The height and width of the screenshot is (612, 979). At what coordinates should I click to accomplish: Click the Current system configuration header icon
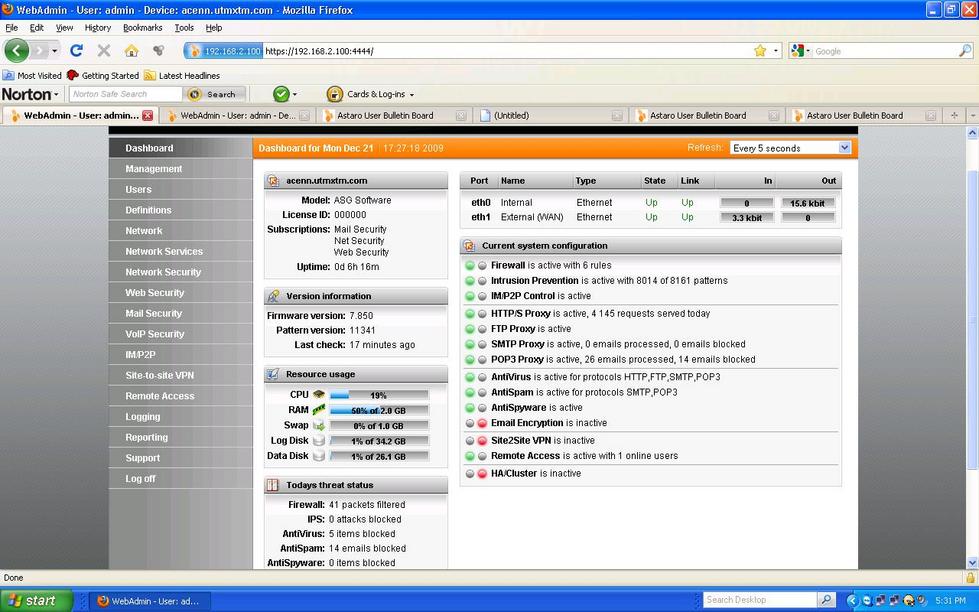pyautogui.click(x=469, y=245)
